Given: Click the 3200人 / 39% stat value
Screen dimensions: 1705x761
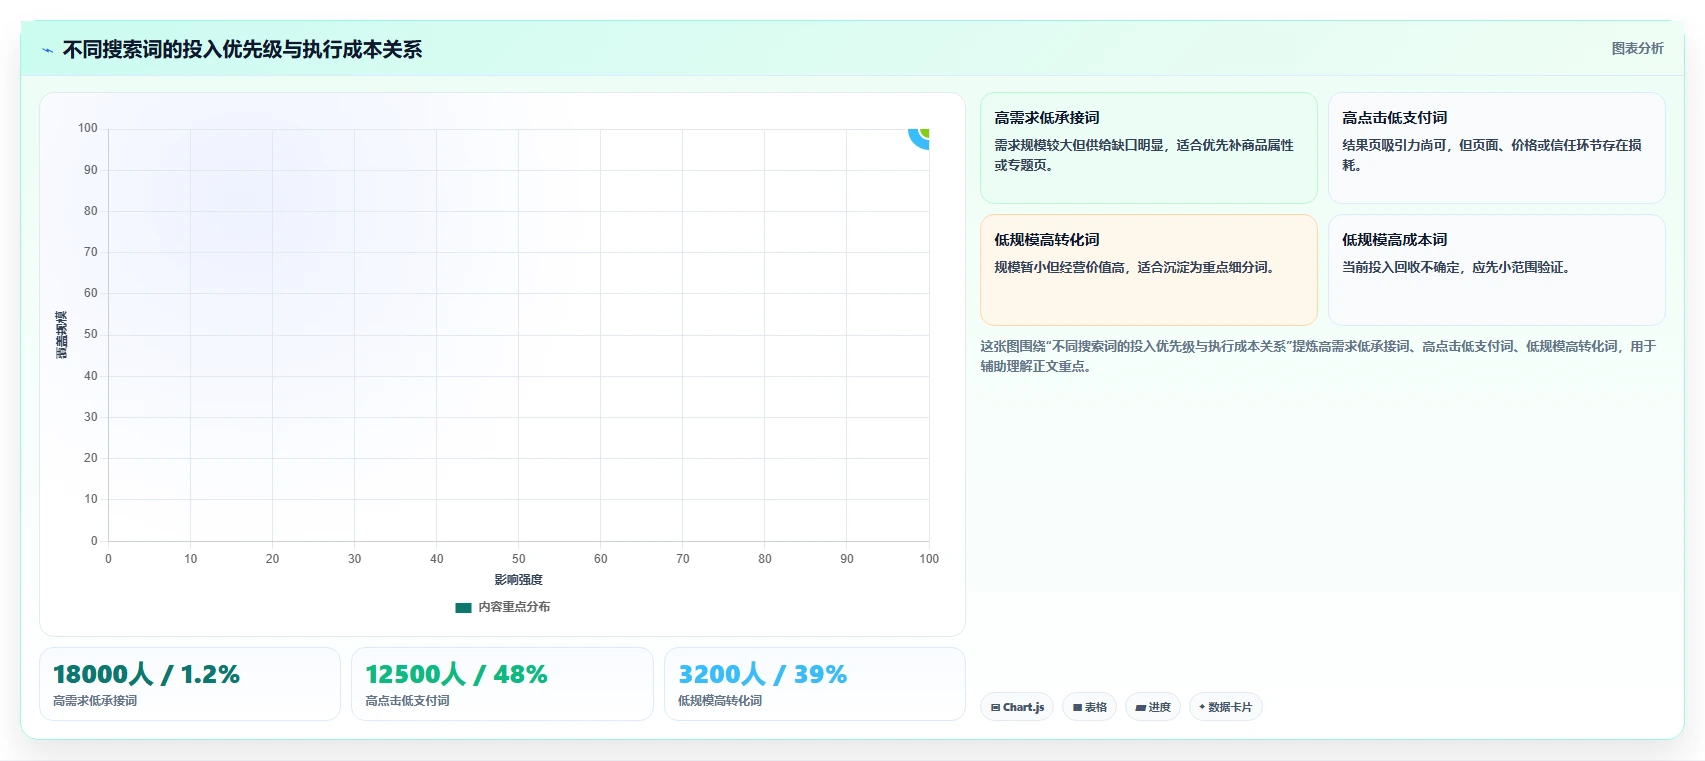Looking at the screenshot, I should [x=762, y=674].
